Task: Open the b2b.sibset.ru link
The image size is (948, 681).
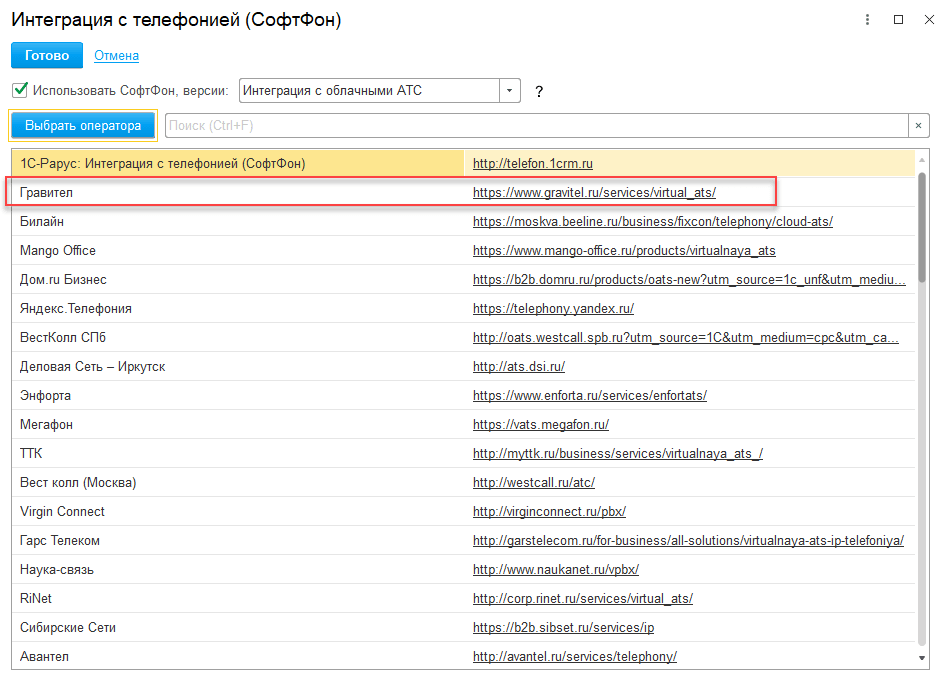Action: click(x=563, y=628)
